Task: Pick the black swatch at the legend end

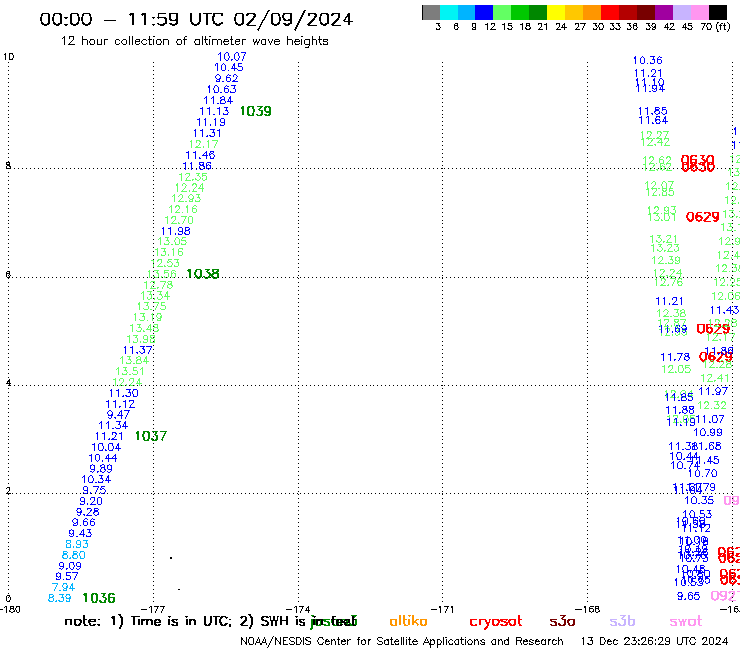Action: [x=718, y=12]
